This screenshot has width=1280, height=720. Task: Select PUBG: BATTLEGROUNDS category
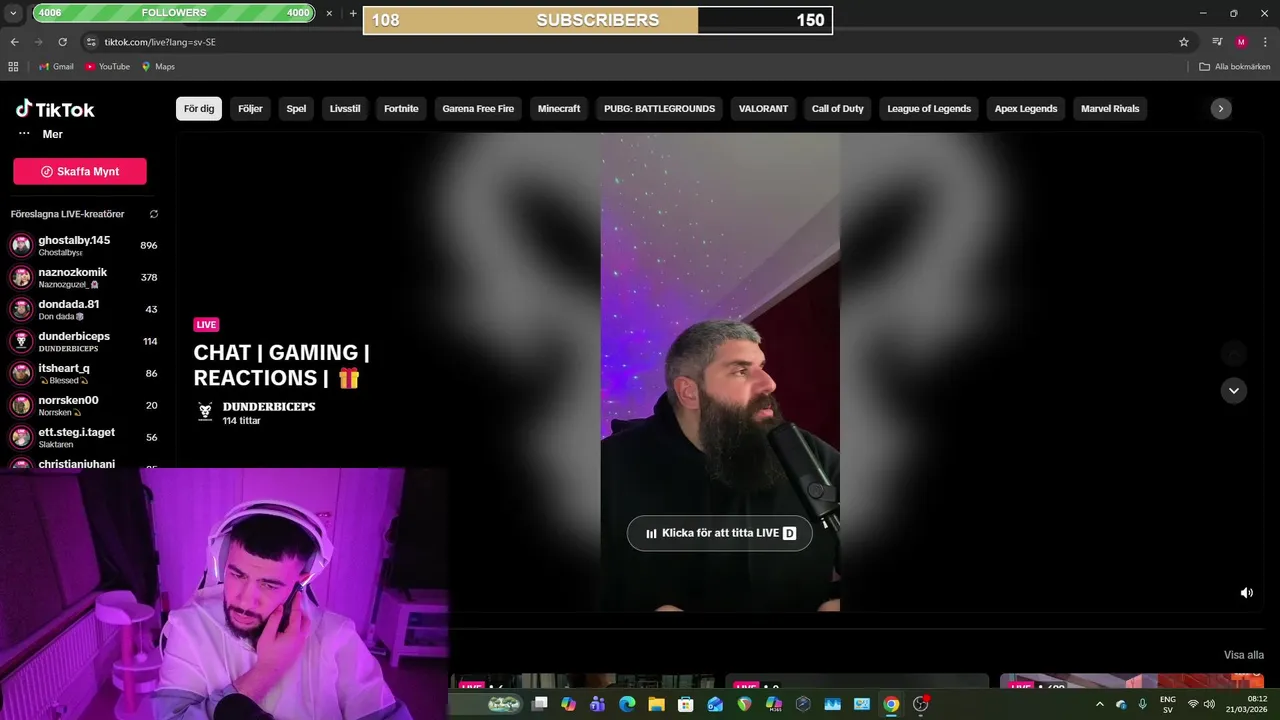[x=660, y=109]
